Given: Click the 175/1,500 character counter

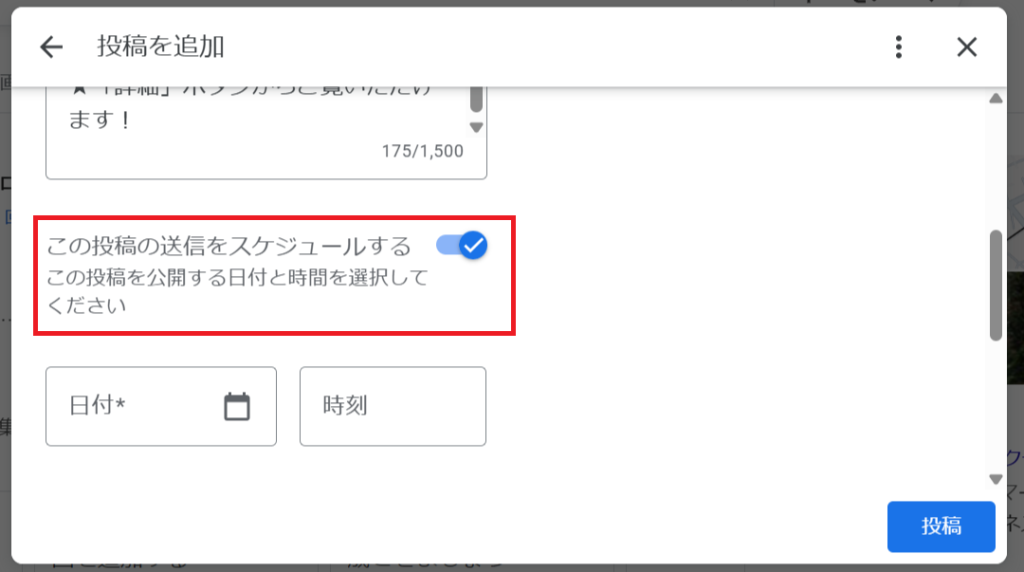Looking at the screenshot, I should (423, 151).
